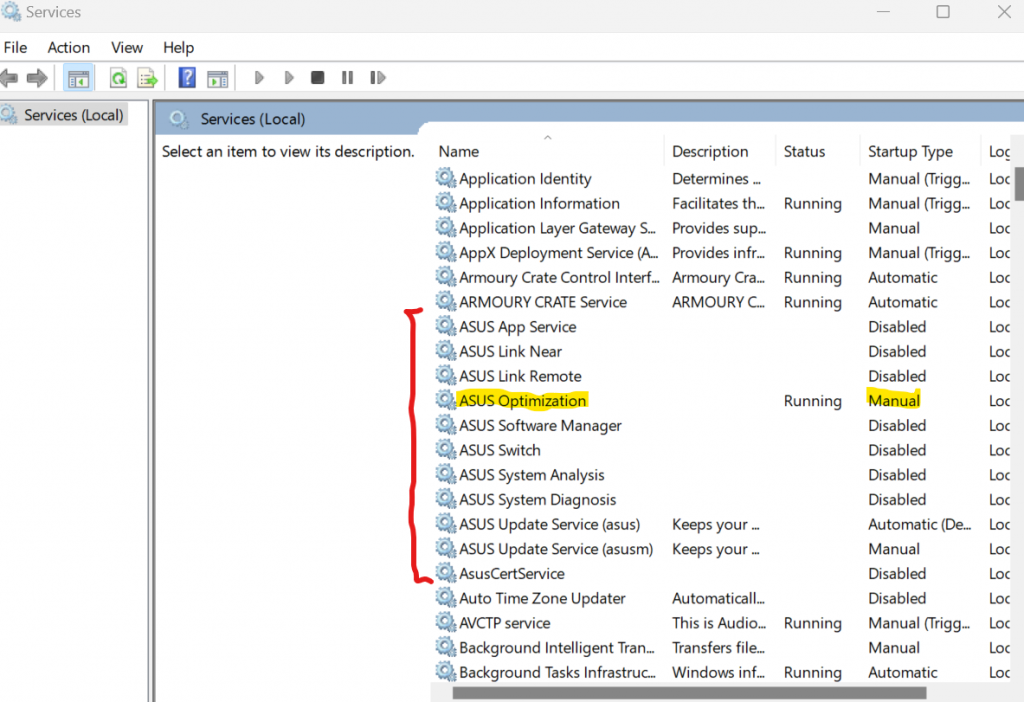
Task: Open Help using the blue question mark icon
Action: pos(186,78)
